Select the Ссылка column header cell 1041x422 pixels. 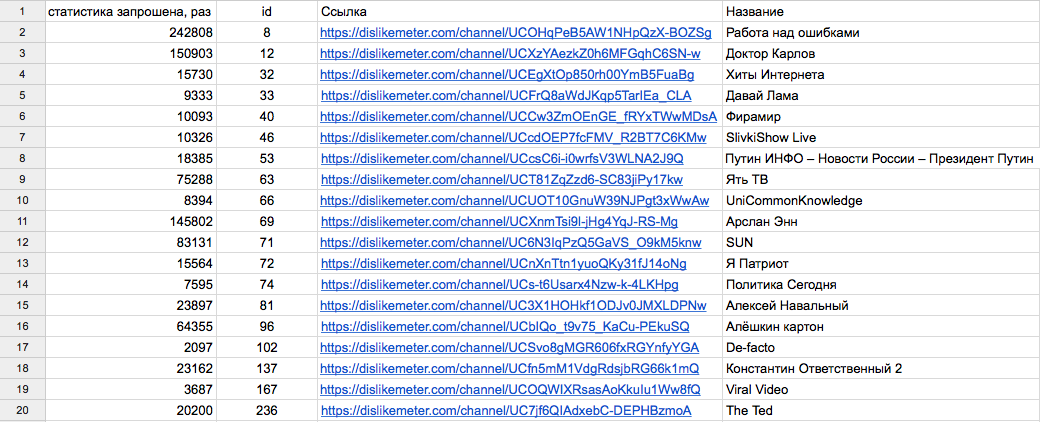[x=520, y=11]
